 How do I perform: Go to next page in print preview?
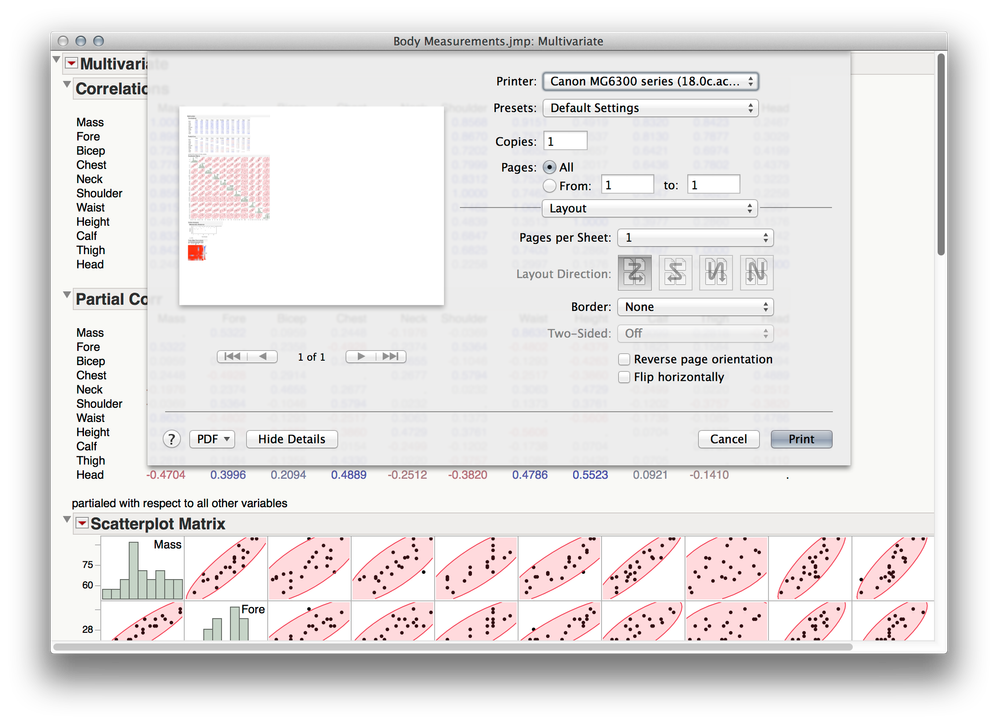[360, 356]
